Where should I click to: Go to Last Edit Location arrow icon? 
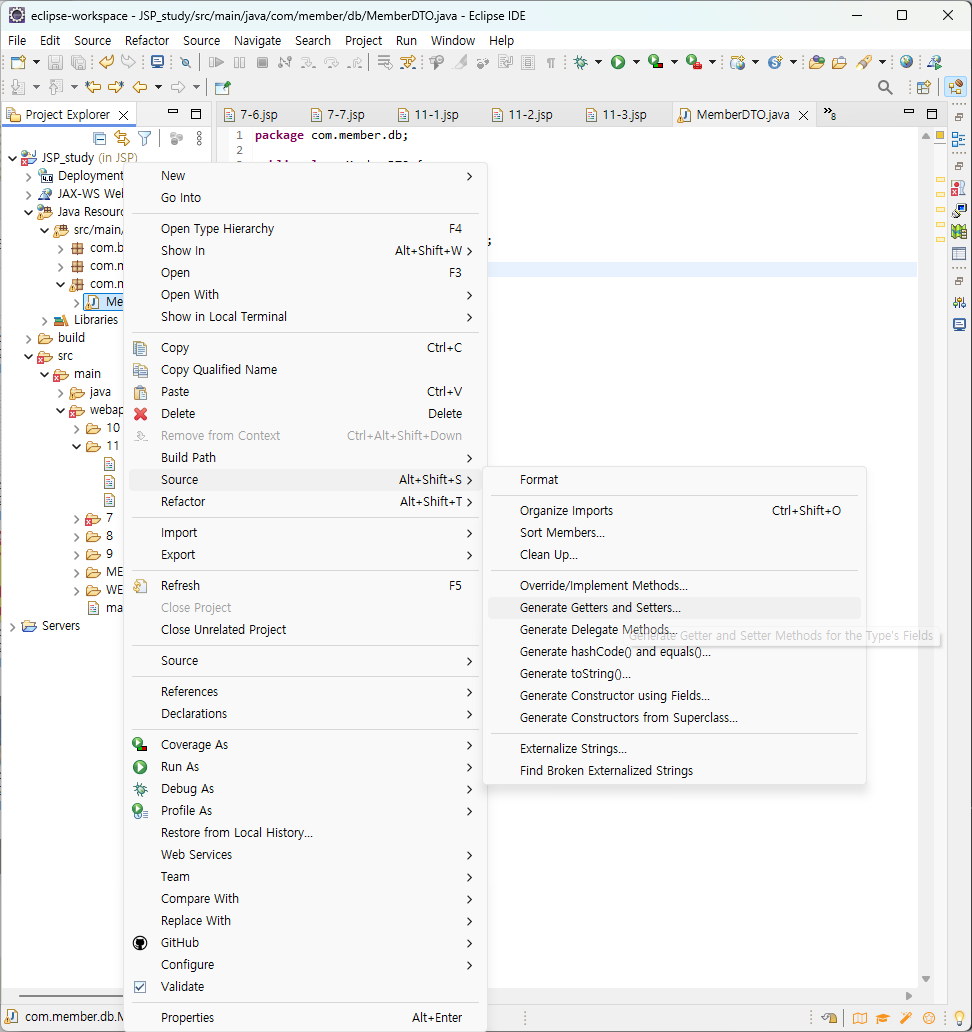click(94, 87)
